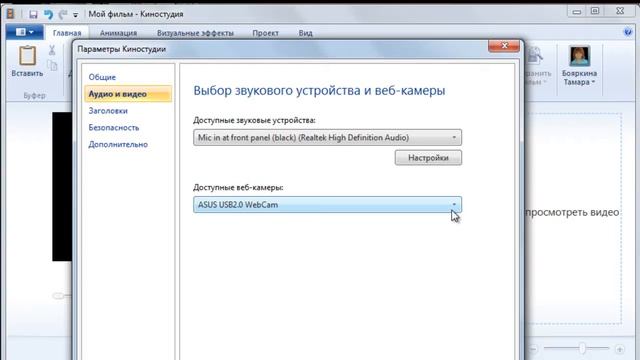
Task: Open the Анимация ribbon tab
Action: pyautogui.click(x=118, y=33)
